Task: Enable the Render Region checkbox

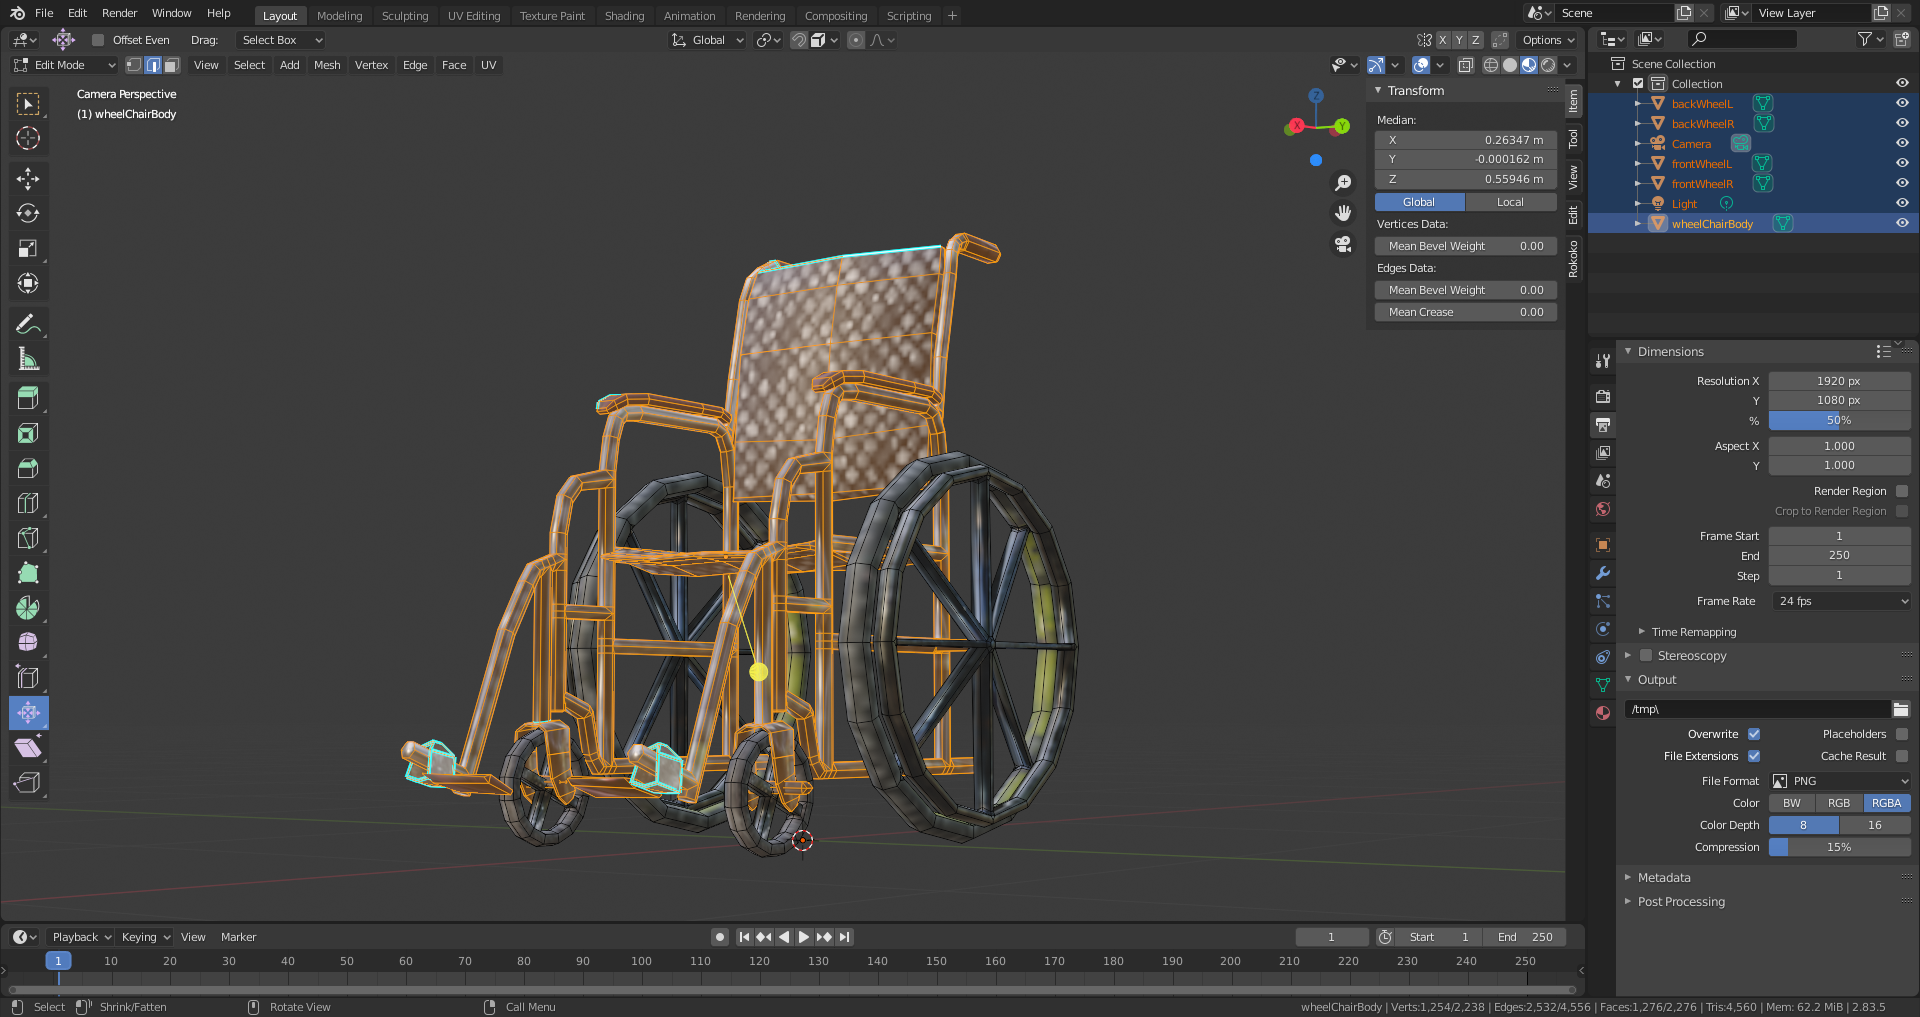Action: click(1903, 491)
